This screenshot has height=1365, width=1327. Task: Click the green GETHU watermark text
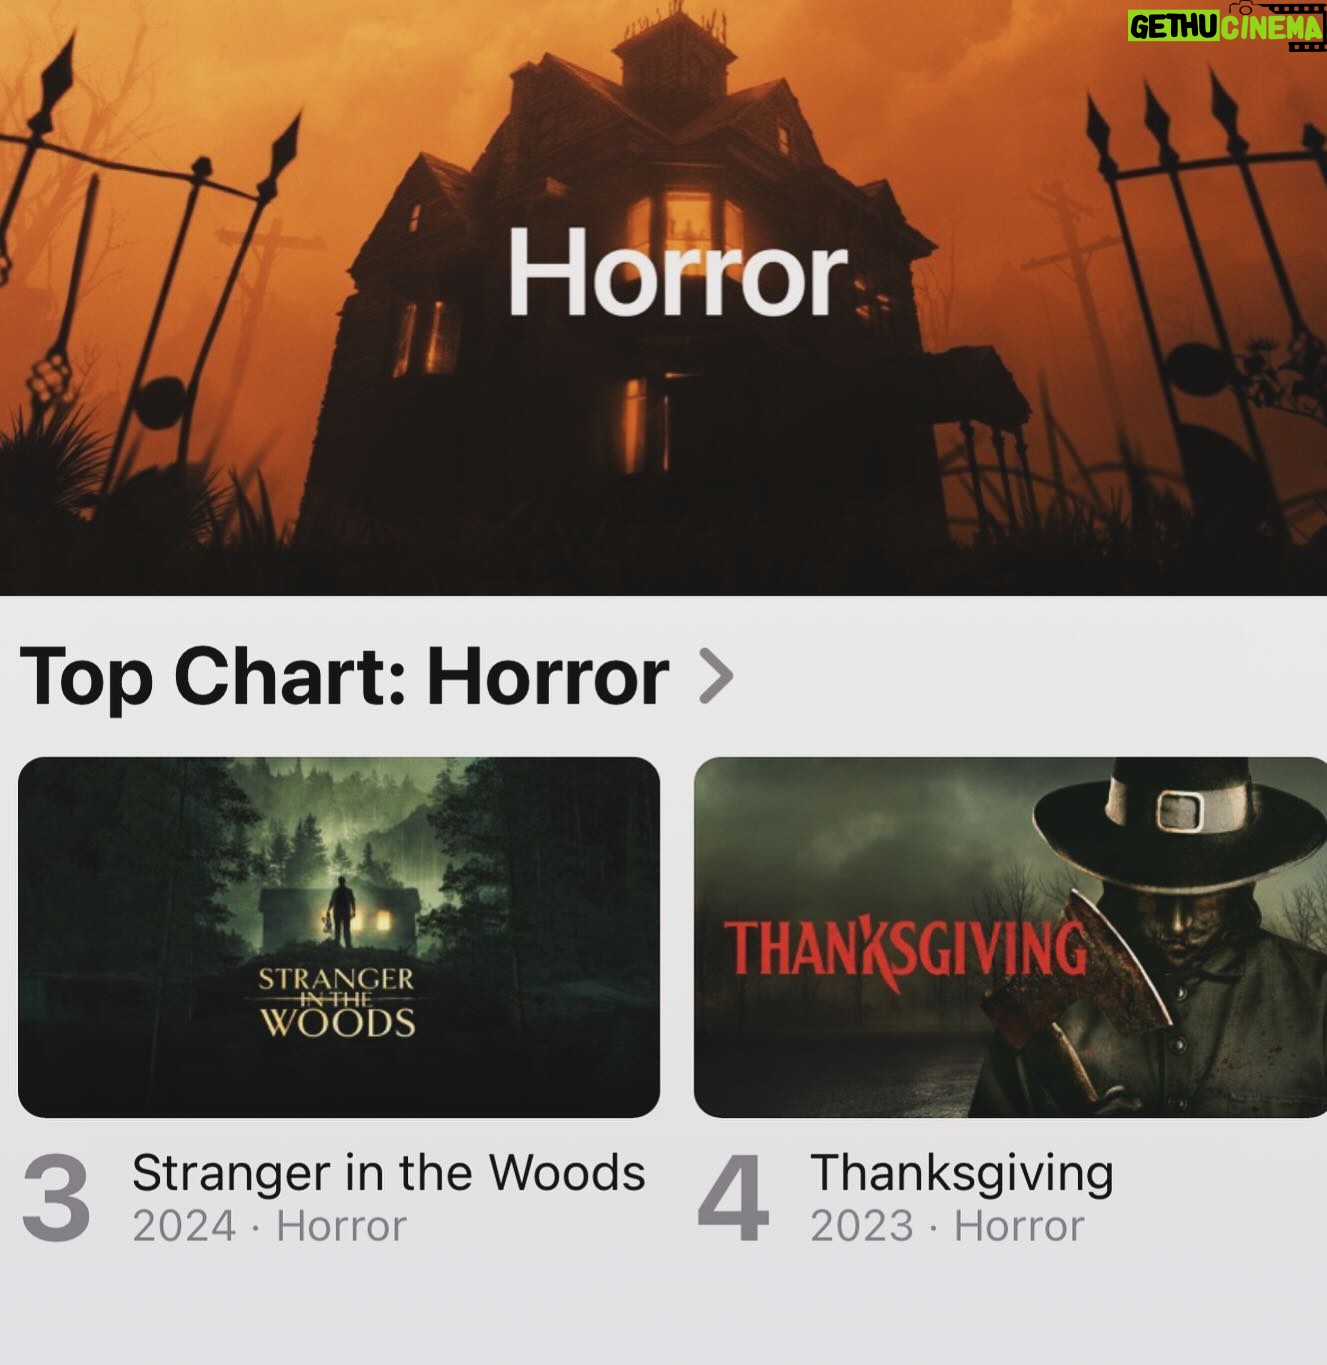(x=1174, y=28)
